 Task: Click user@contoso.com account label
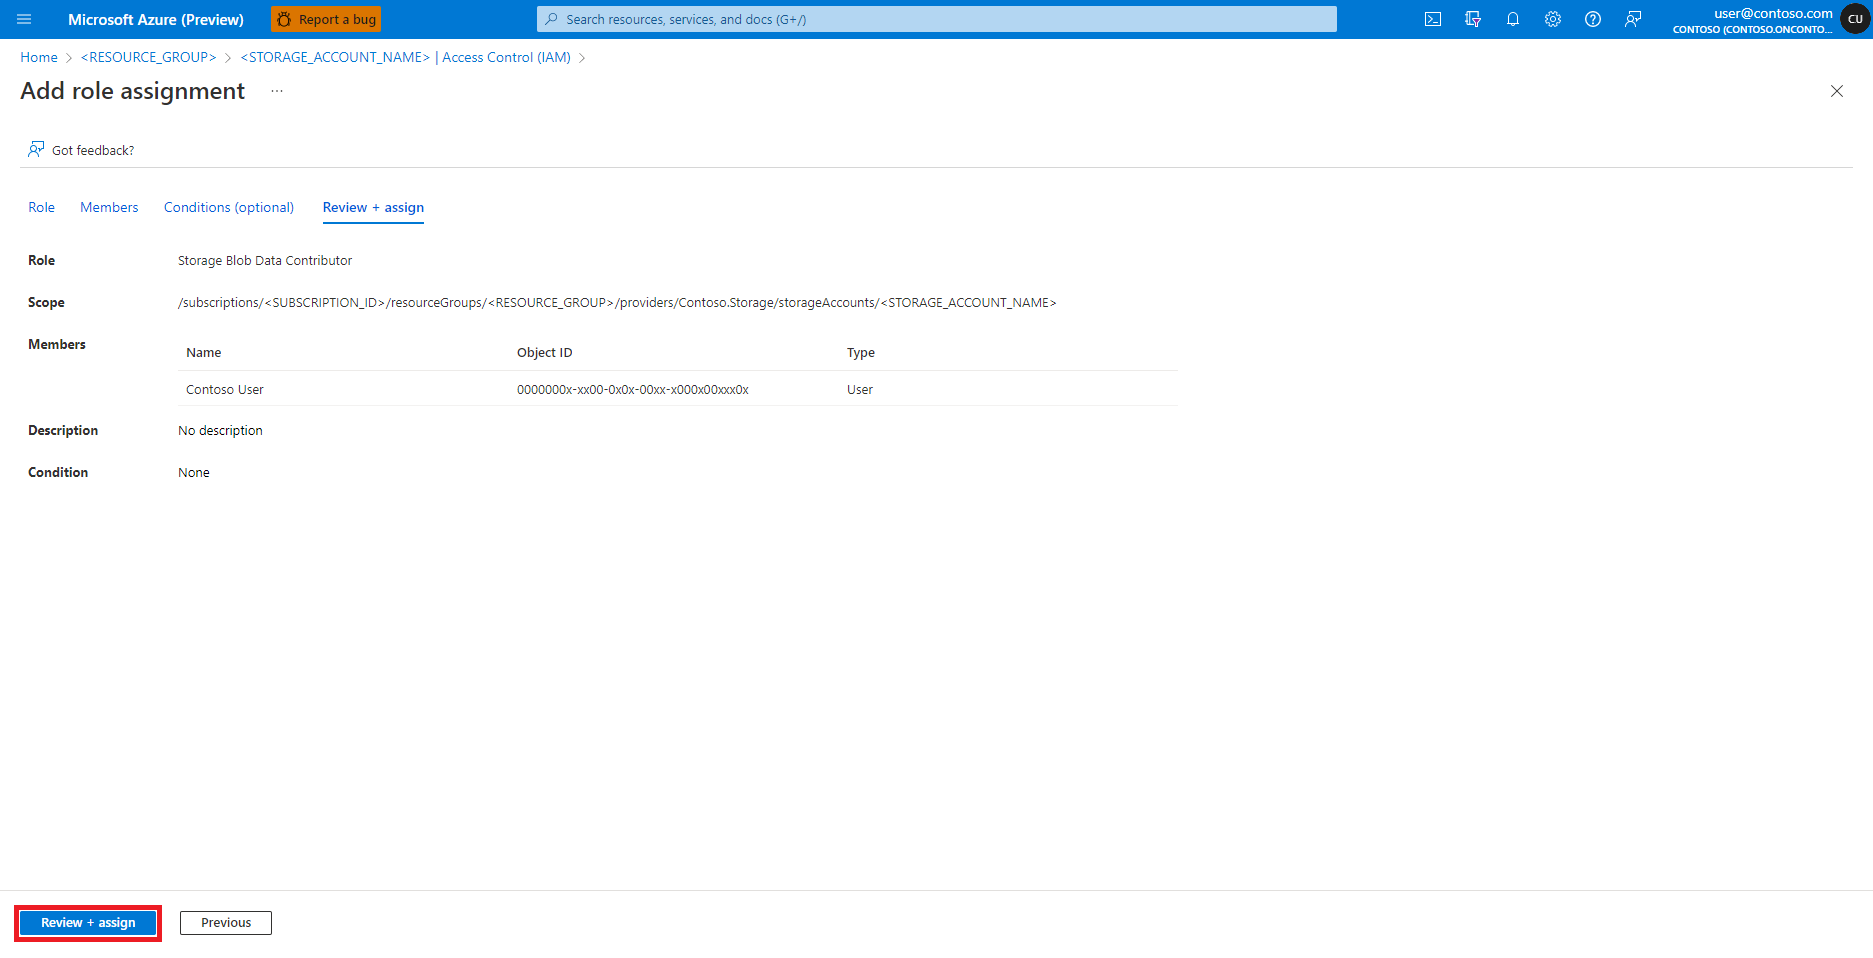(x=1773, y=13)
